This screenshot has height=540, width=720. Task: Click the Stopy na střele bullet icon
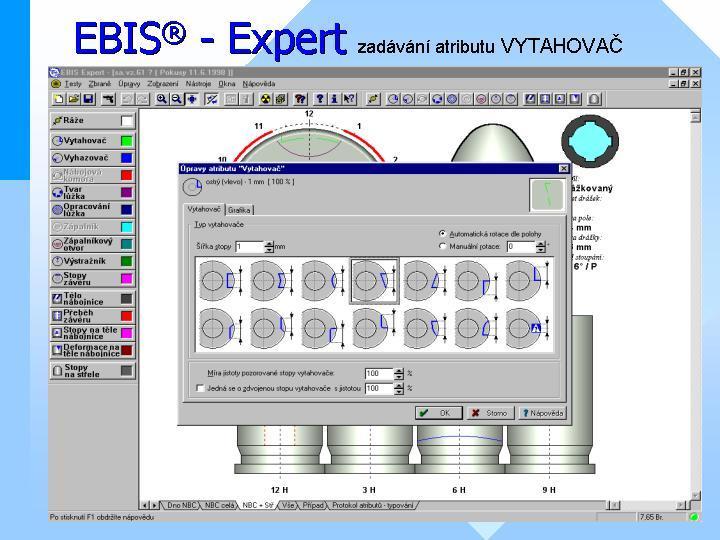click(57, 371)
